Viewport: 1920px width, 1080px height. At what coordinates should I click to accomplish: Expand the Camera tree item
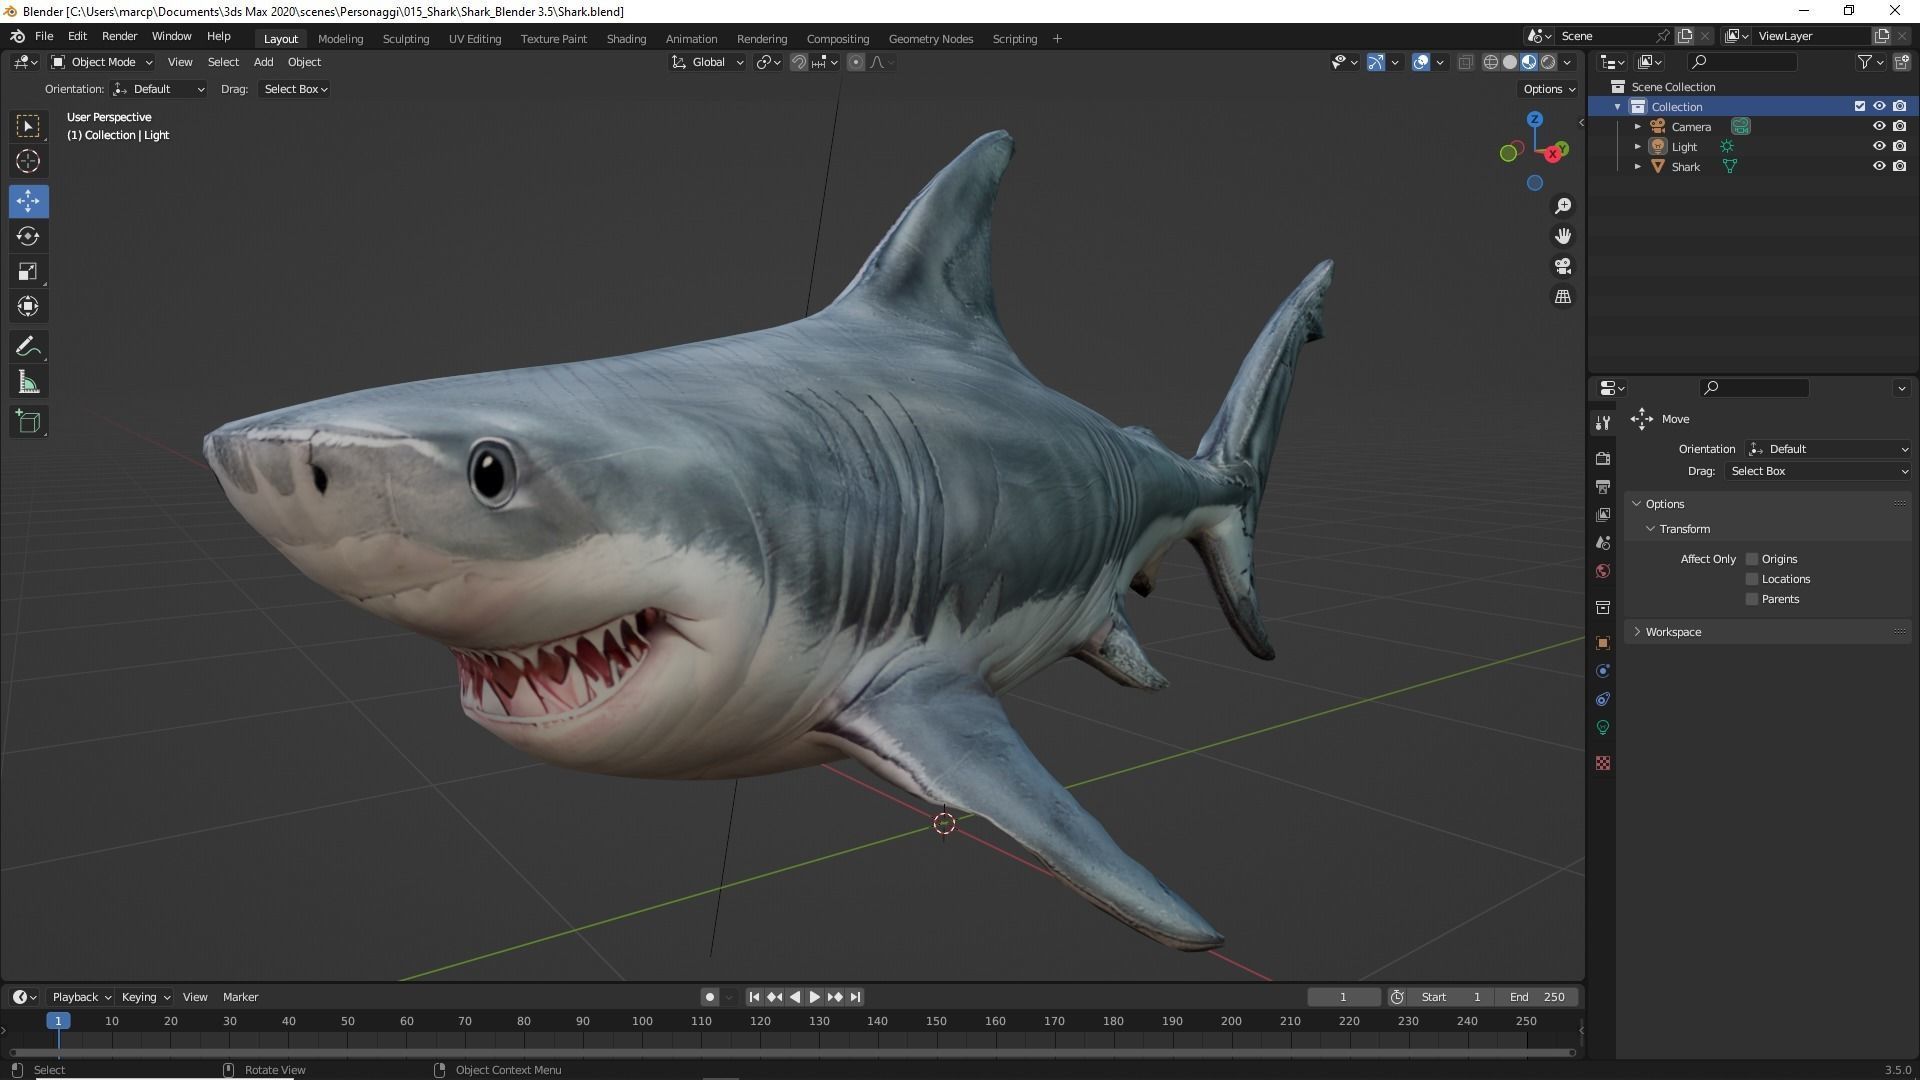(x=1638, y=127)
